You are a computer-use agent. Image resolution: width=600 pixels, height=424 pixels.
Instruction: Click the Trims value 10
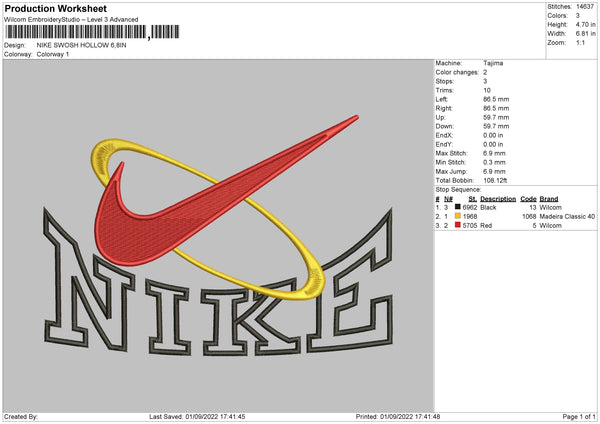pyautogui.click(x=487, y=90)
